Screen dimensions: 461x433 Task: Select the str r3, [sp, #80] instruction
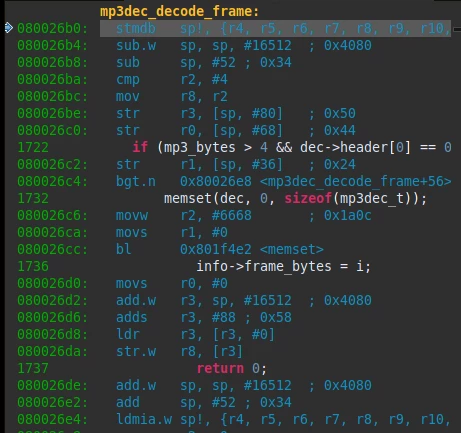(236, 114)
